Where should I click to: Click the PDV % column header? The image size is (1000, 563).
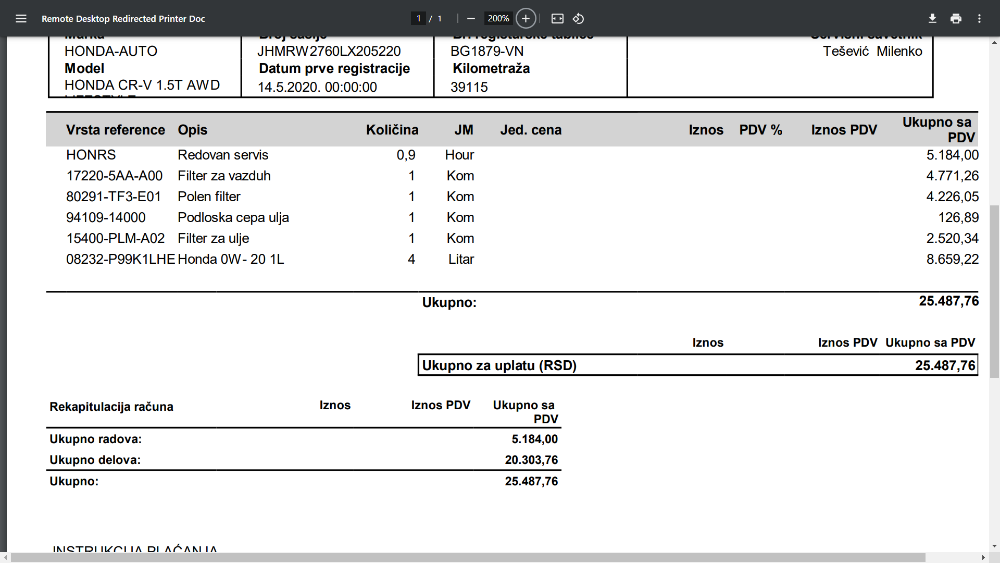pos(761,130)
